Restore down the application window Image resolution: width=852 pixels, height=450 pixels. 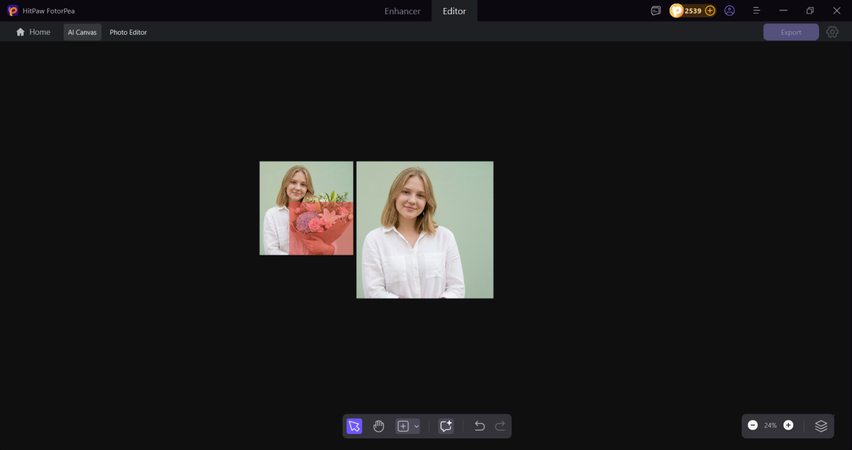(810, 10)
